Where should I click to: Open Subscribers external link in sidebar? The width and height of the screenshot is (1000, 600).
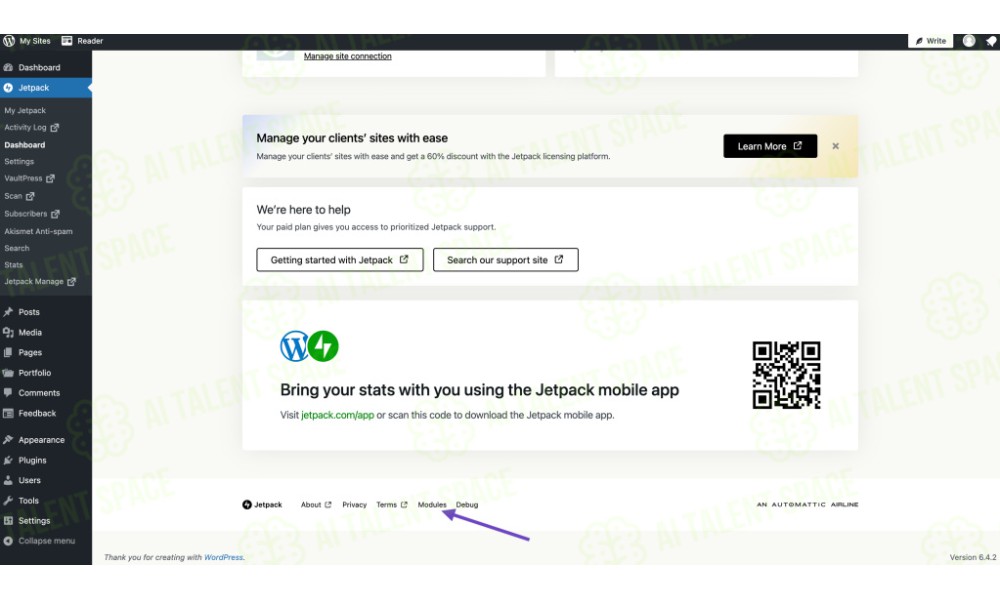pyautogui.click(x=32, y=214)
